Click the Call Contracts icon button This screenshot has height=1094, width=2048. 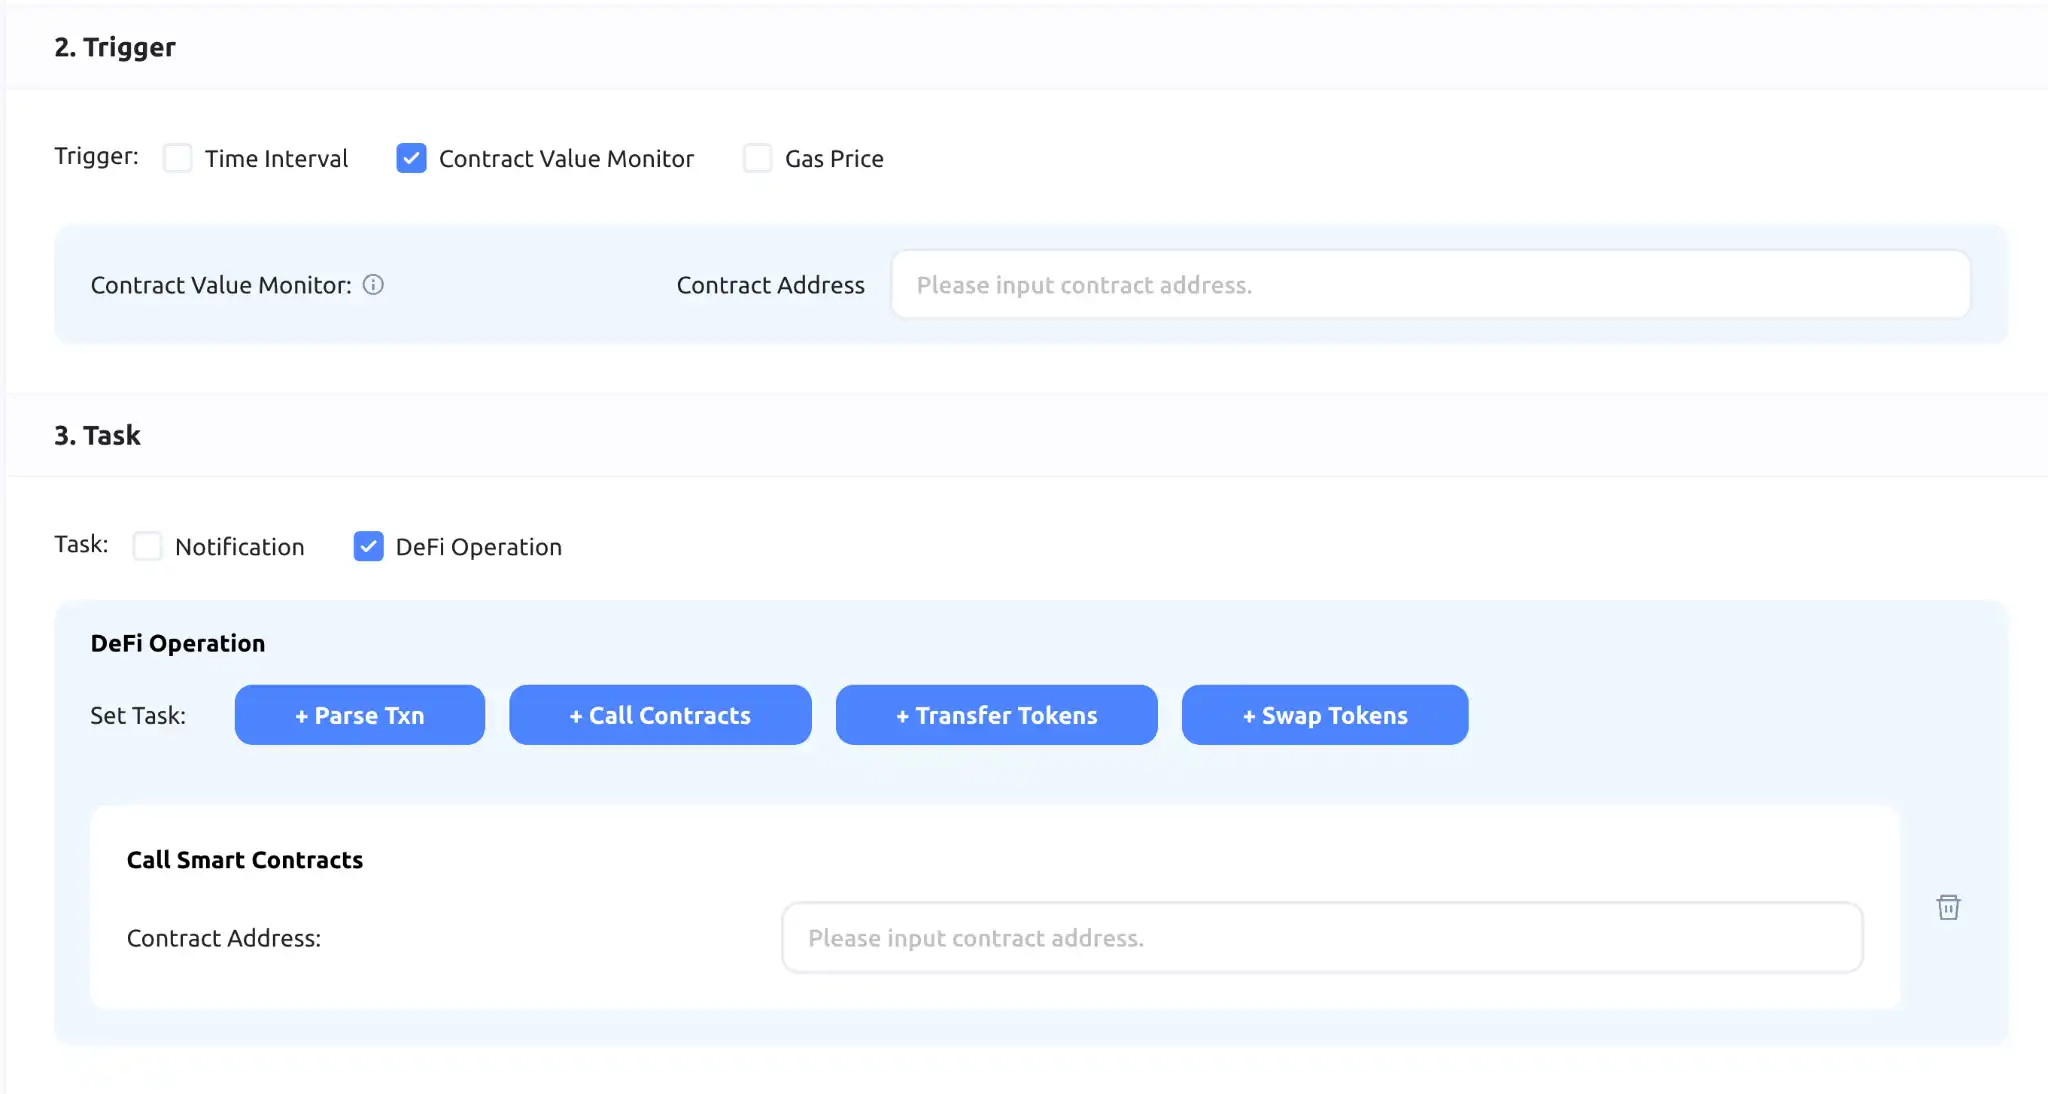coord(660,714)
